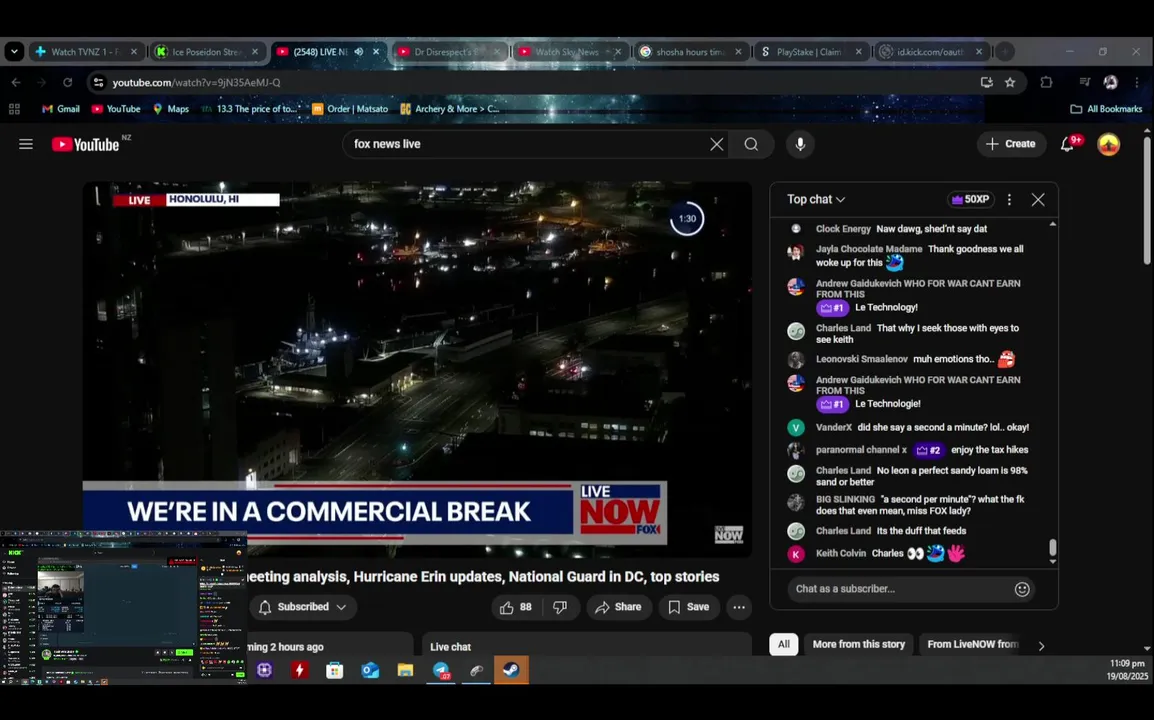Click the Create button

(1010, 144)
